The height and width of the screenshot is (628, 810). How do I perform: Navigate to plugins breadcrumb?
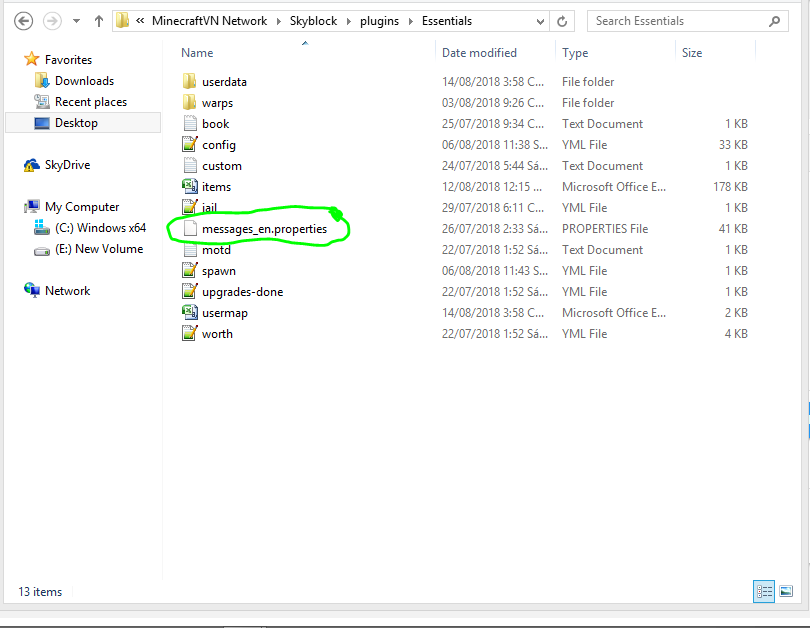click(x=379, y=21)
